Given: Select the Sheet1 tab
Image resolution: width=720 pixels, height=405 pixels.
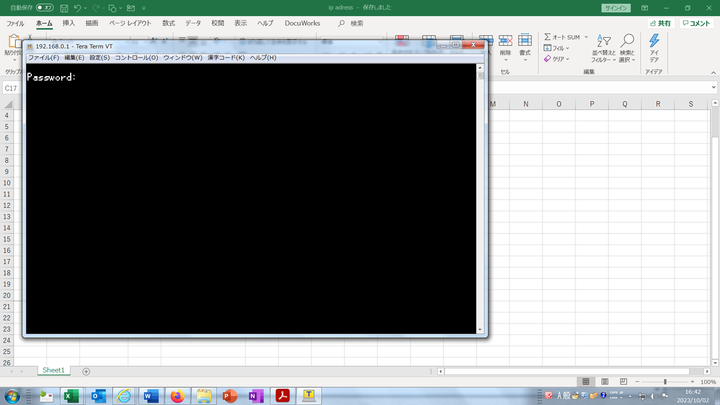Looking at the screenshot, I should tap(53, 371).
